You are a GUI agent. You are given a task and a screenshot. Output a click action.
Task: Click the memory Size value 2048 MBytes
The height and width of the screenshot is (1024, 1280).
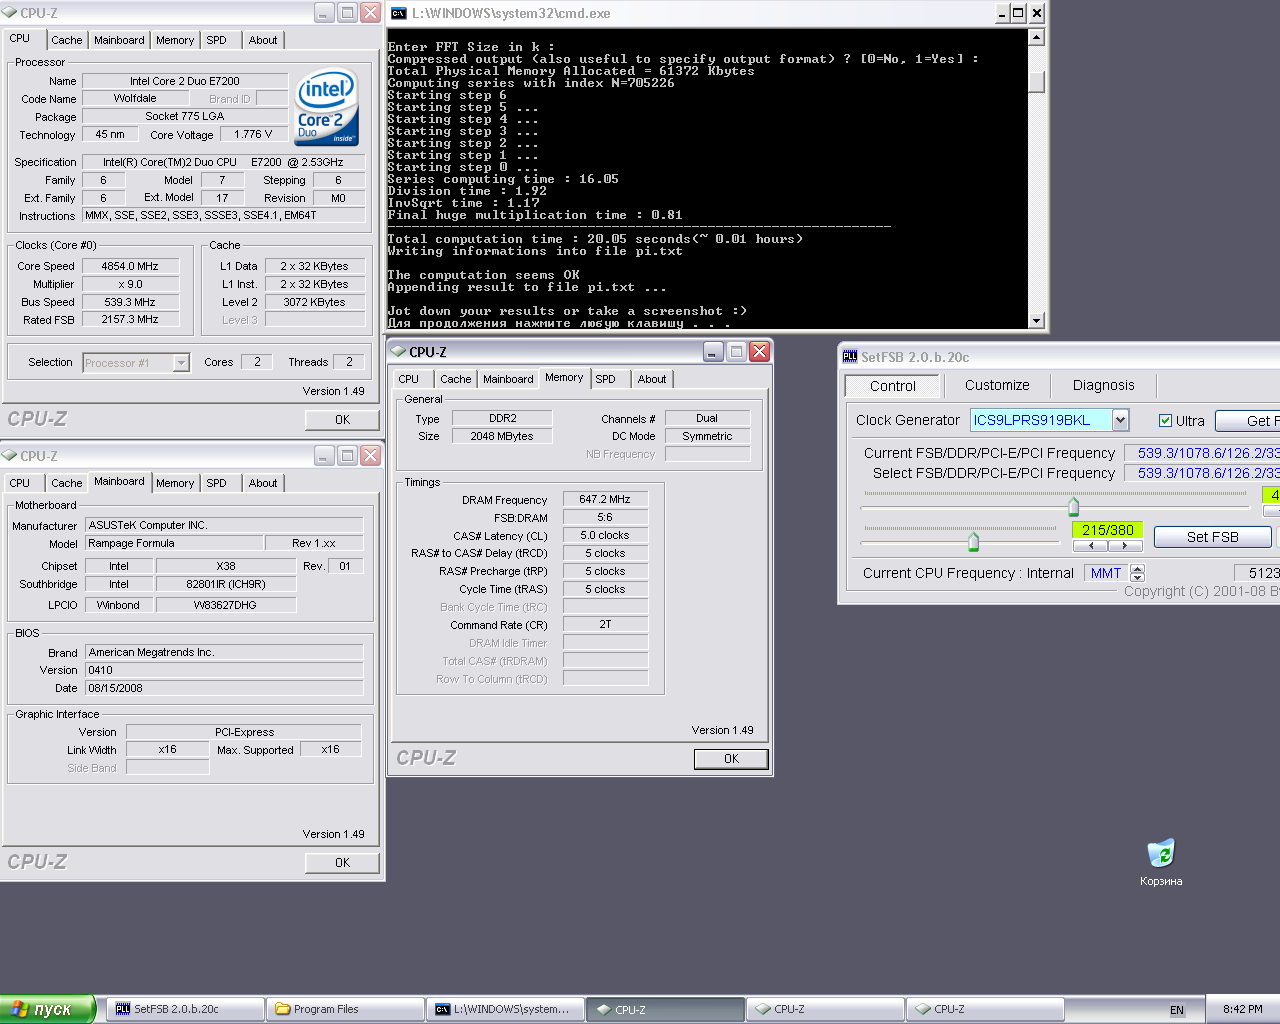(502, 436)
